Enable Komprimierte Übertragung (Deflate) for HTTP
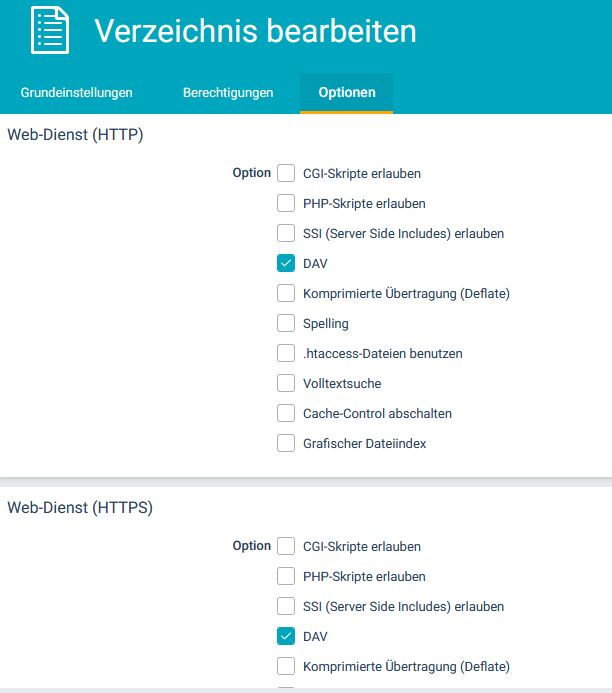The width and height of the screenshot is (612, 693). pyautogui.click(x=286, y=293)
